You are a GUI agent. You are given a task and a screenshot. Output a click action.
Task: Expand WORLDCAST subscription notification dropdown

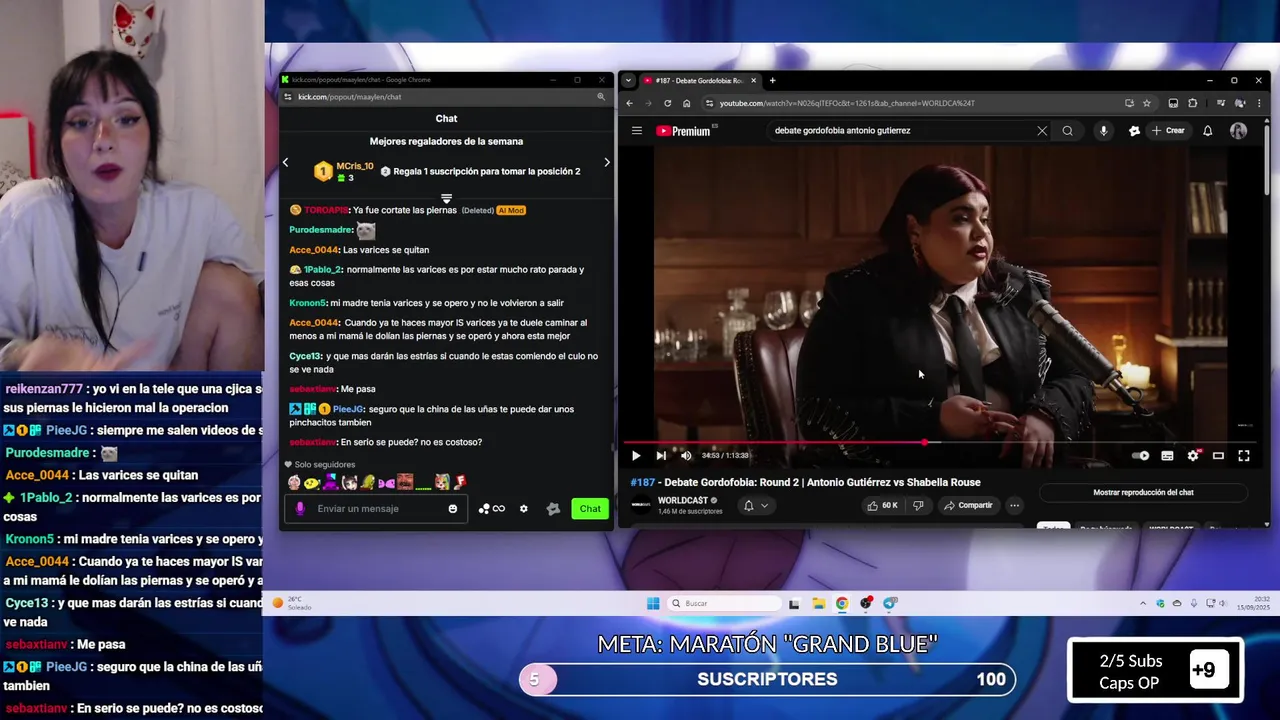pyautogui.click(x=755, y=506)
